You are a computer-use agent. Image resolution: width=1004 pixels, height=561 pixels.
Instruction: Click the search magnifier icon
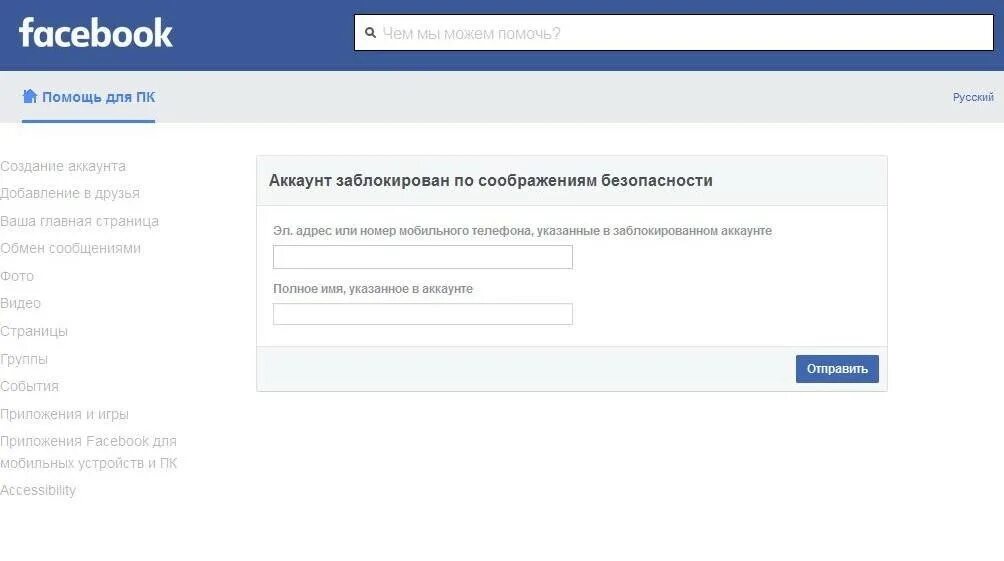(x=370, y=33)
